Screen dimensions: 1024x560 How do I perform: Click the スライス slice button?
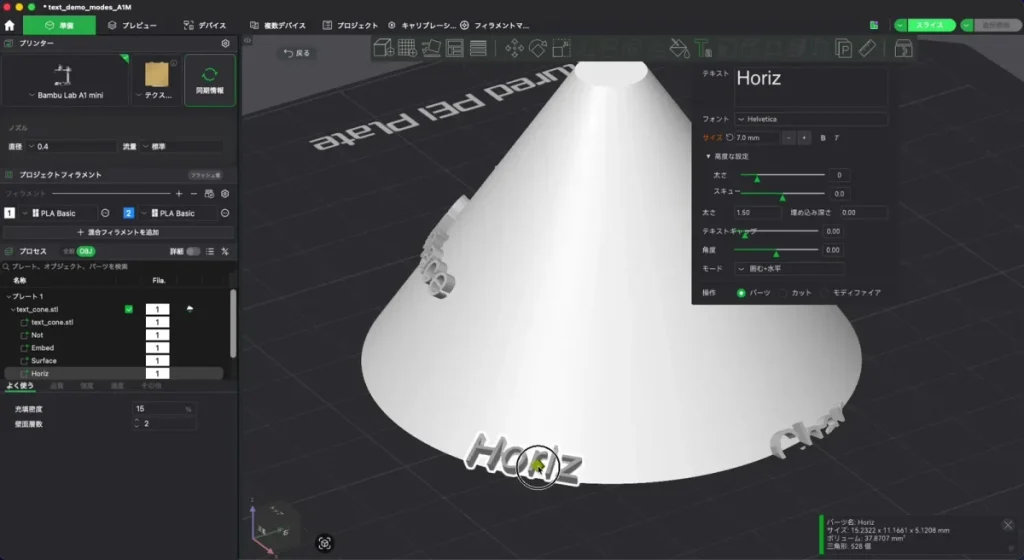point(930,25)
